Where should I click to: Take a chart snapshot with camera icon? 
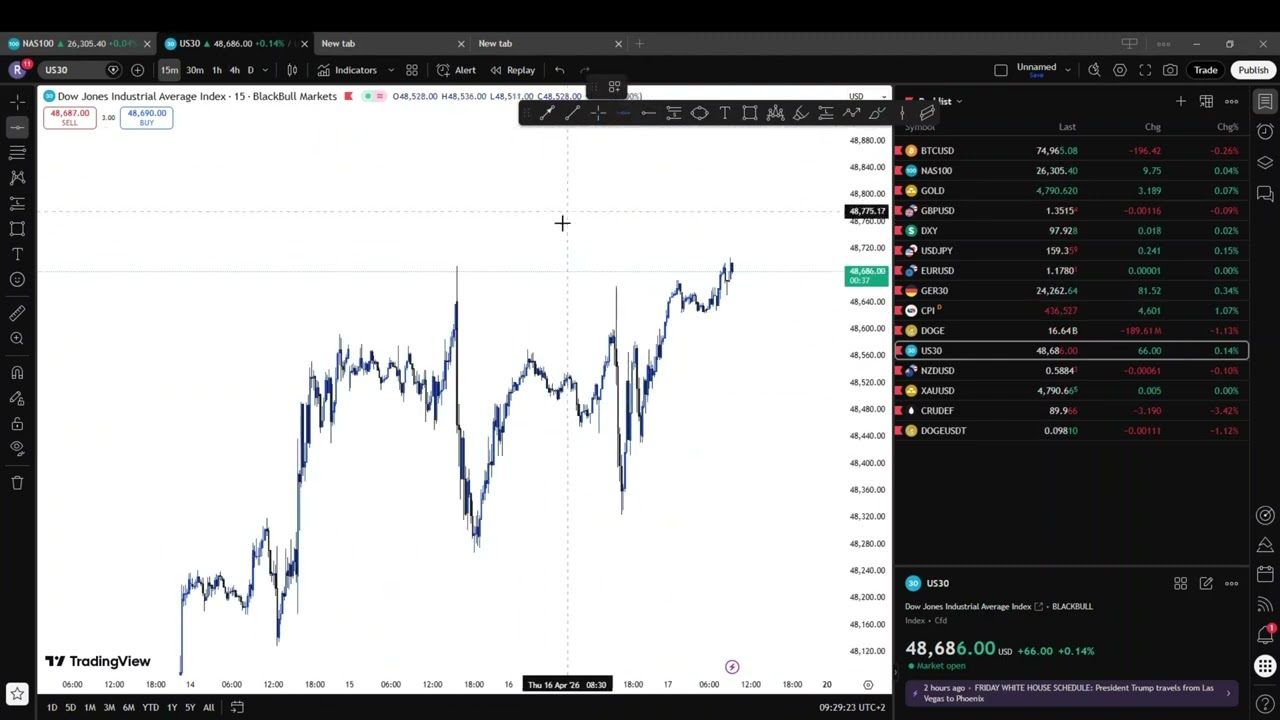[1170, 70]
